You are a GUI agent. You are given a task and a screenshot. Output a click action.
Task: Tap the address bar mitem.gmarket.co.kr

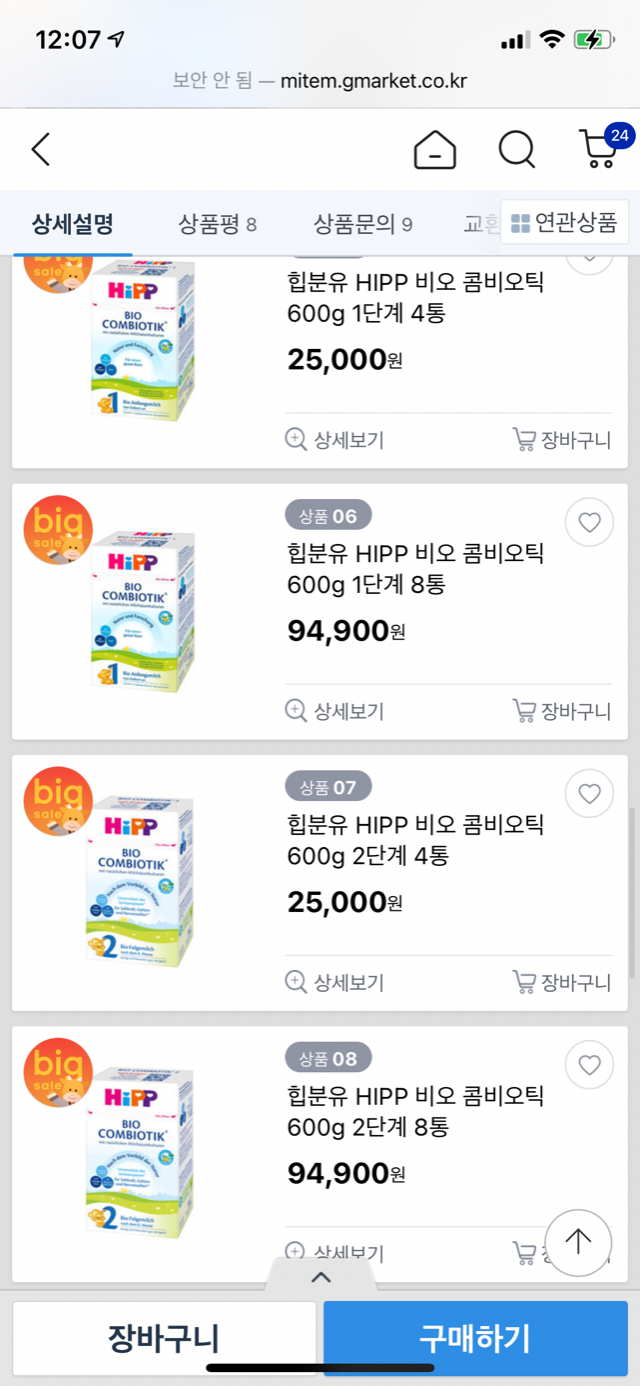click(320, 81)
